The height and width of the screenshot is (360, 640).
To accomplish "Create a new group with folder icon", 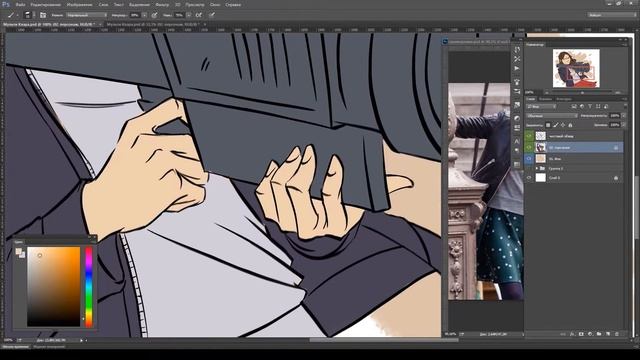I will point(599,334).
